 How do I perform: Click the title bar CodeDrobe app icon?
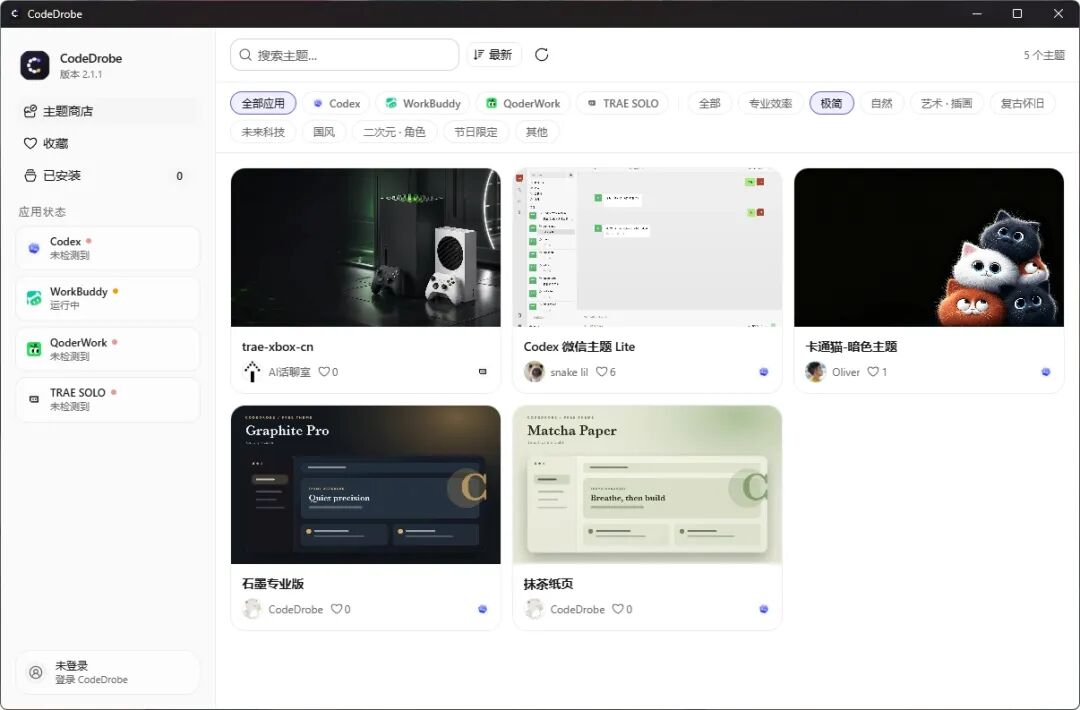[14, 13]
